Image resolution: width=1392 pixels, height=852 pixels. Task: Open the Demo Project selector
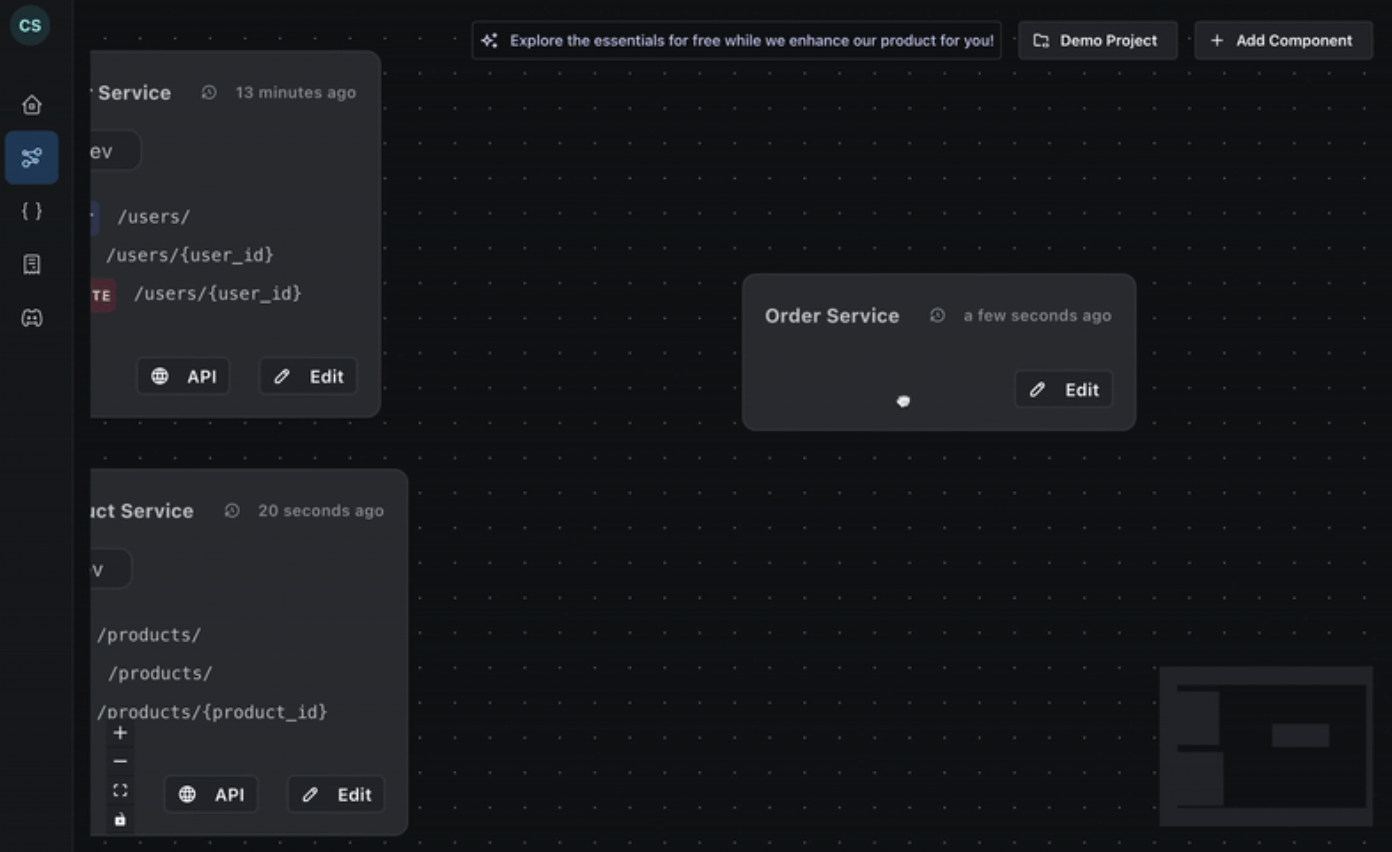[x=1098, y=41]
